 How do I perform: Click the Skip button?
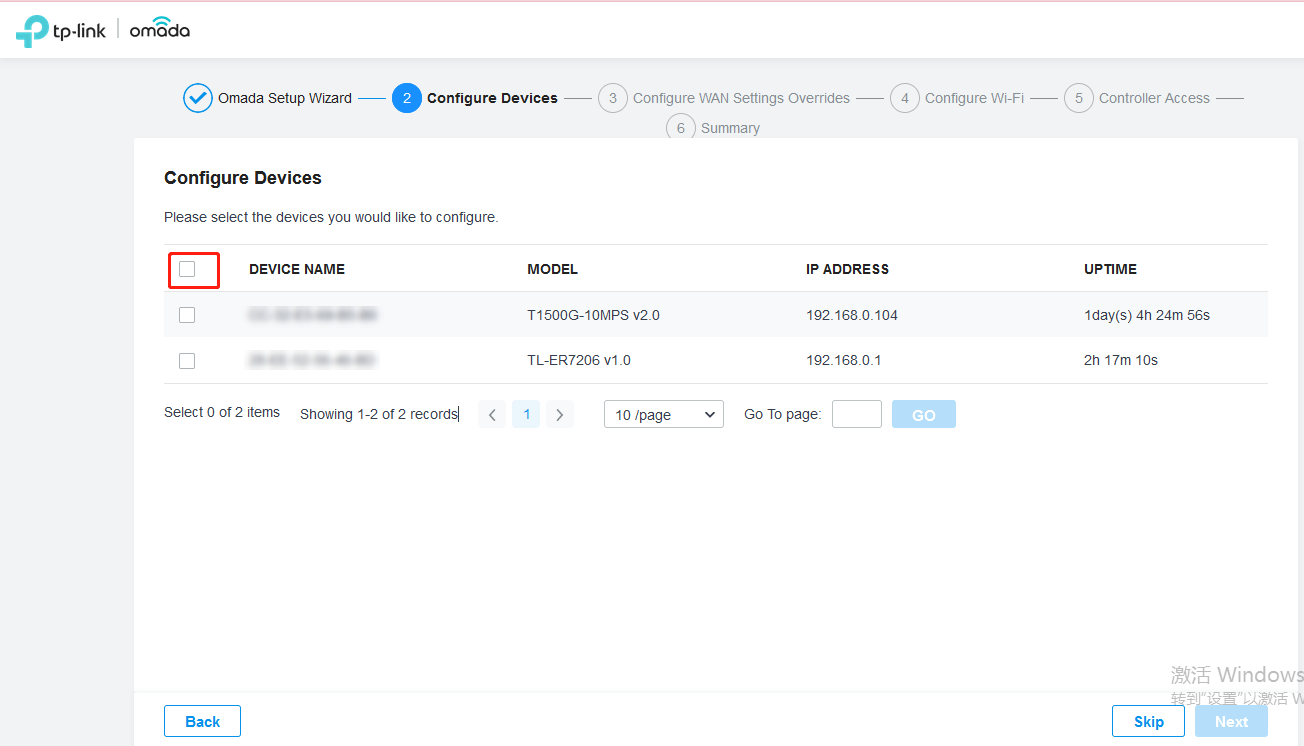point(1148,721)
